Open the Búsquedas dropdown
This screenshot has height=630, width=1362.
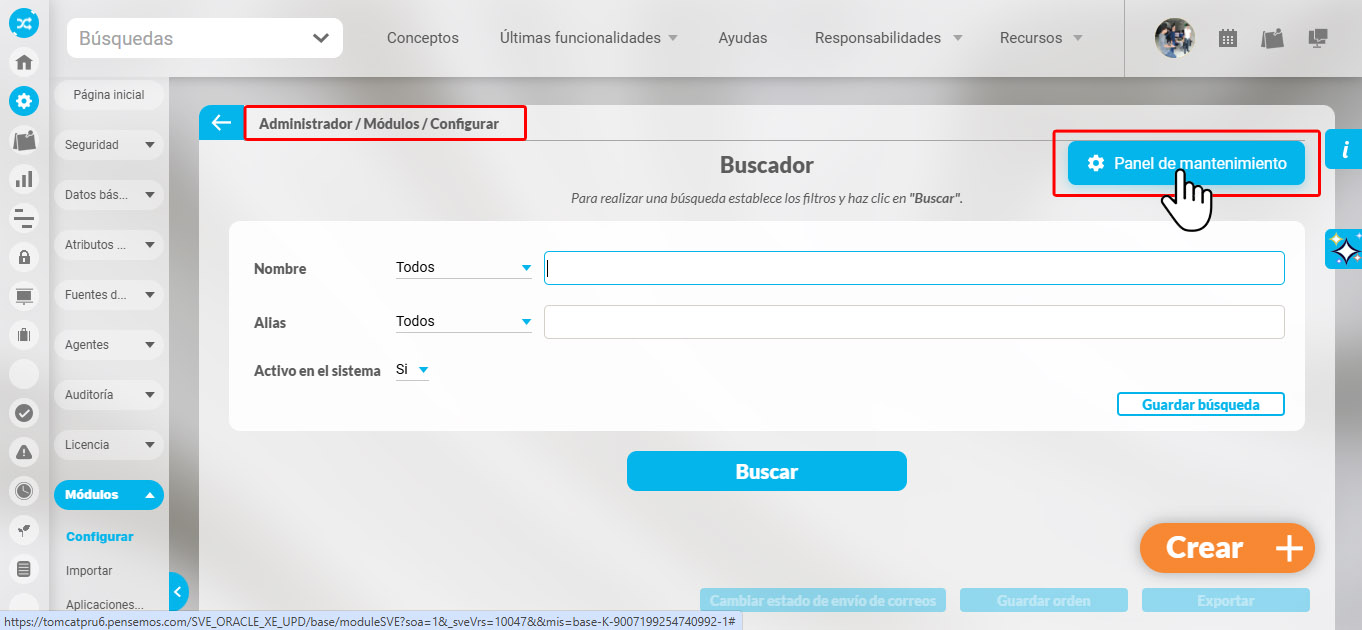click(205, 38)
